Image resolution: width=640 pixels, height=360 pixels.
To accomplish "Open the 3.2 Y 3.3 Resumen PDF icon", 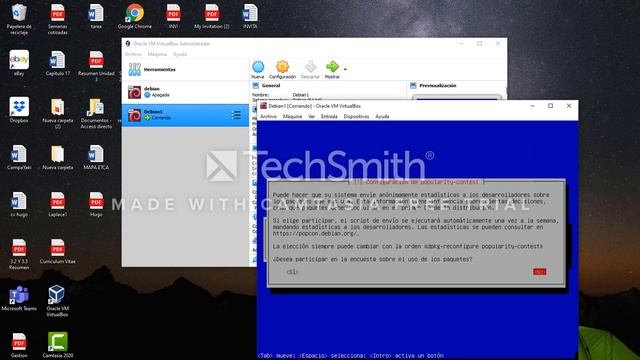I will [x=19, y=254].
